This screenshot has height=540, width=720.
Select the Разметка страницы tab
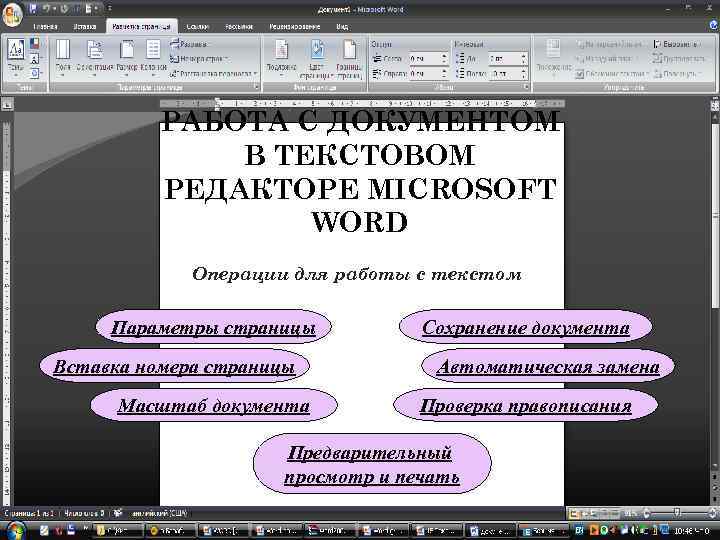(141, 27)
